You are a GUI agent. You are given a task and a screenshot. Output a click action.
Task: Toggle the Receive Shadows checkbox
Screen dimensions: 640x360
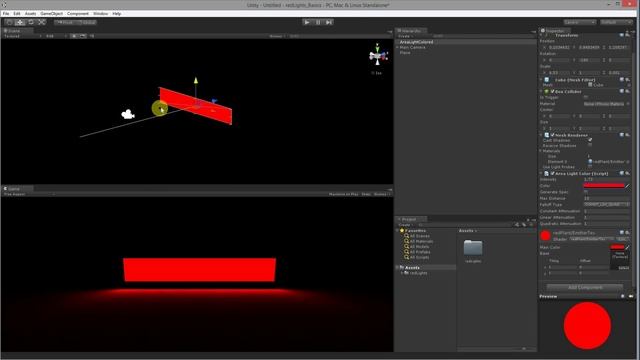point(590,145)
